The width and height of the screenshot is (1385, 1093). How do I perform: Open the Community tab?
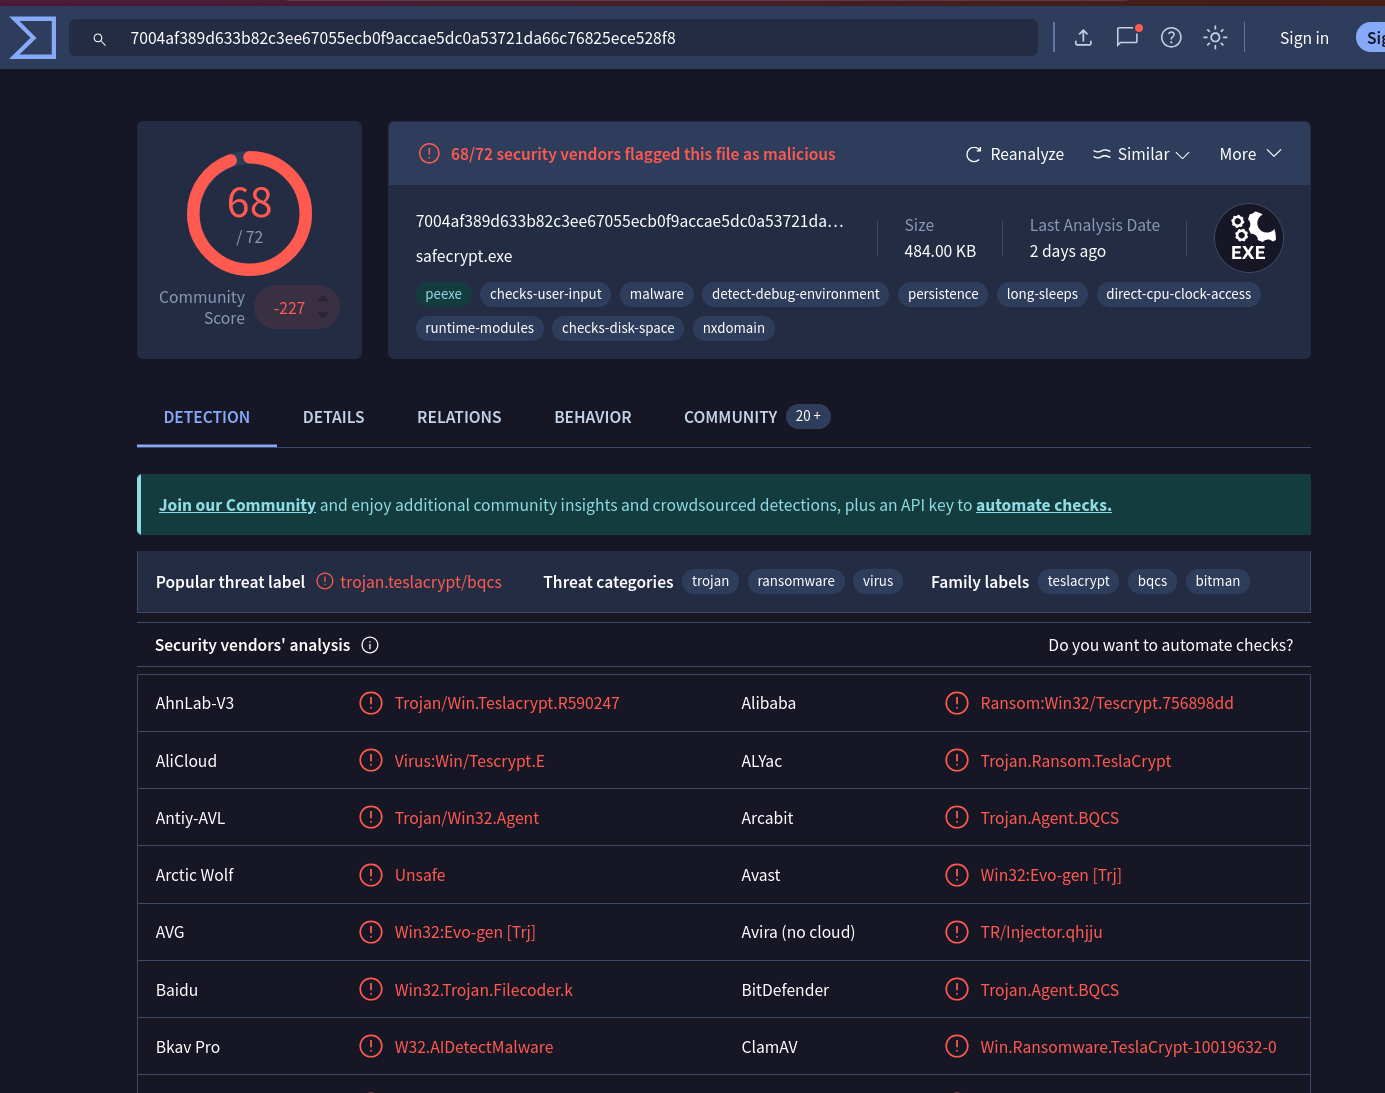click(730, 417)
